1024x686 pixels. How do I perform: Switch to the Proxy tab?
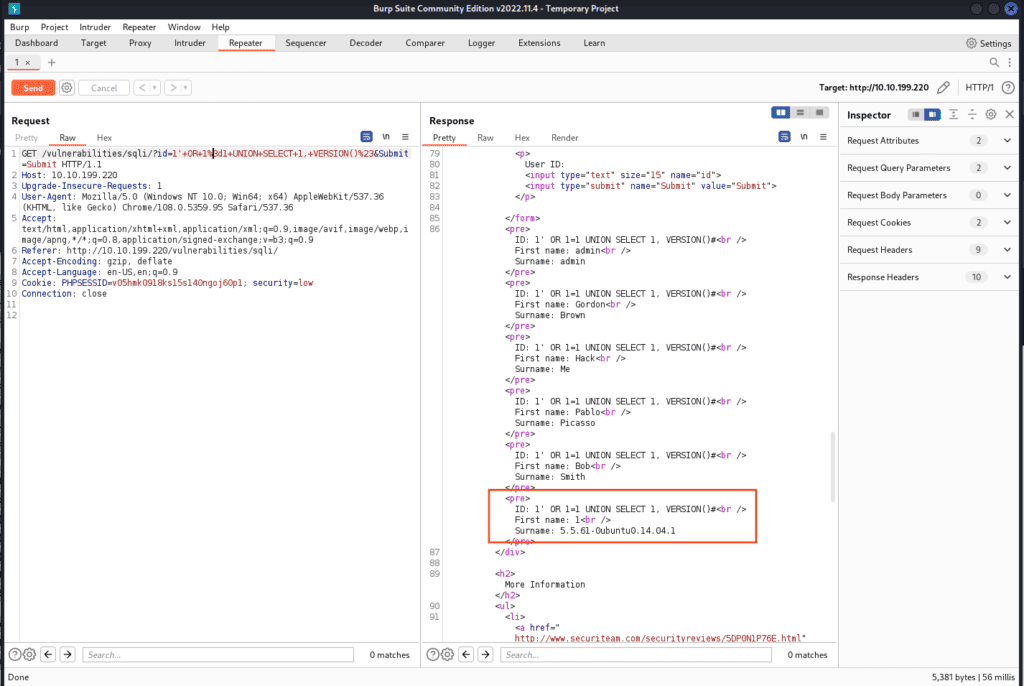point(140,43)
